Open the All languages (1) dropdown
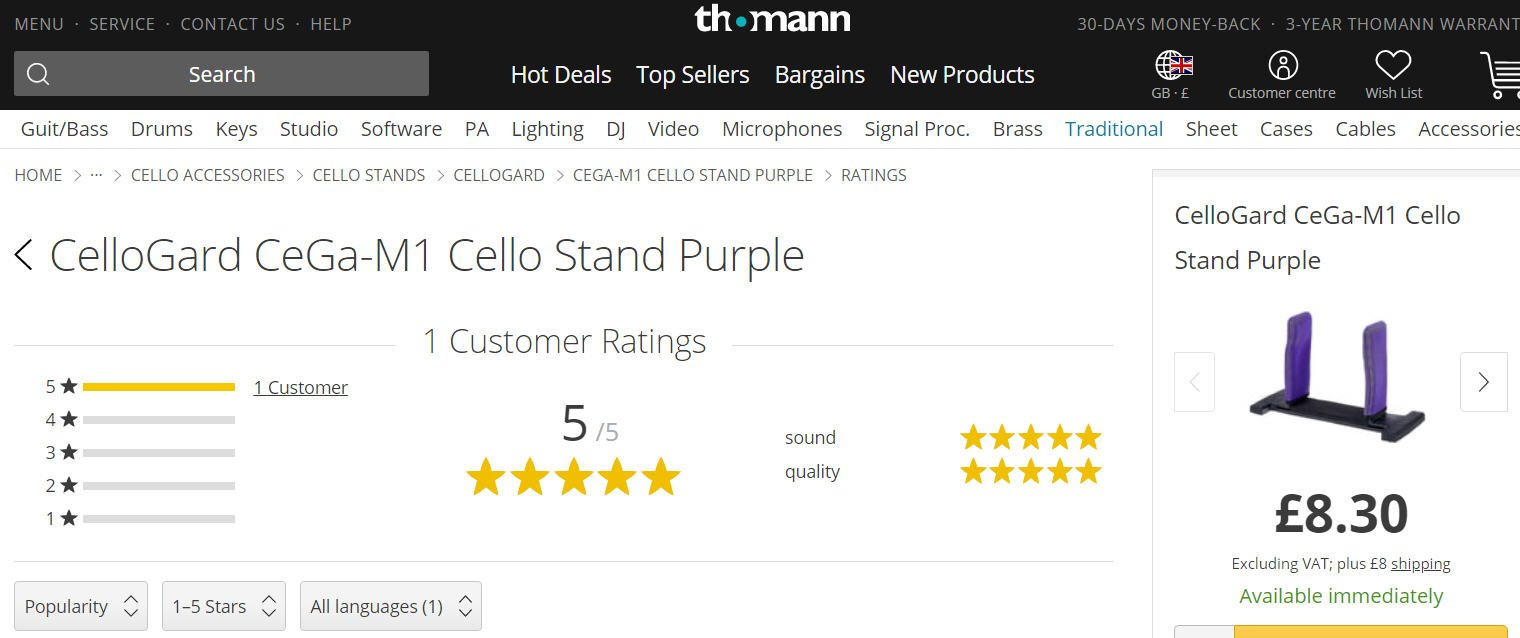The width and height of the screenshot is (1520, 638). click(x=391, y=606)
